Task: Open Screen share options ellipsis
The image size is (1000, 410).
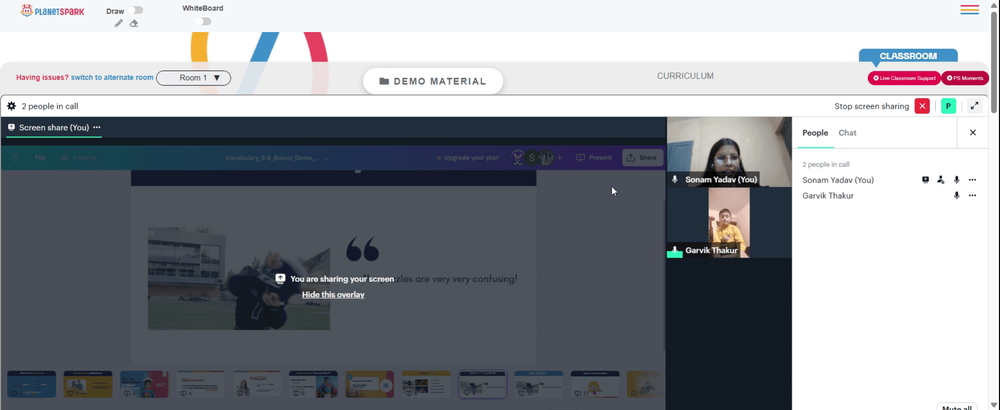Action: click(97, 128)
